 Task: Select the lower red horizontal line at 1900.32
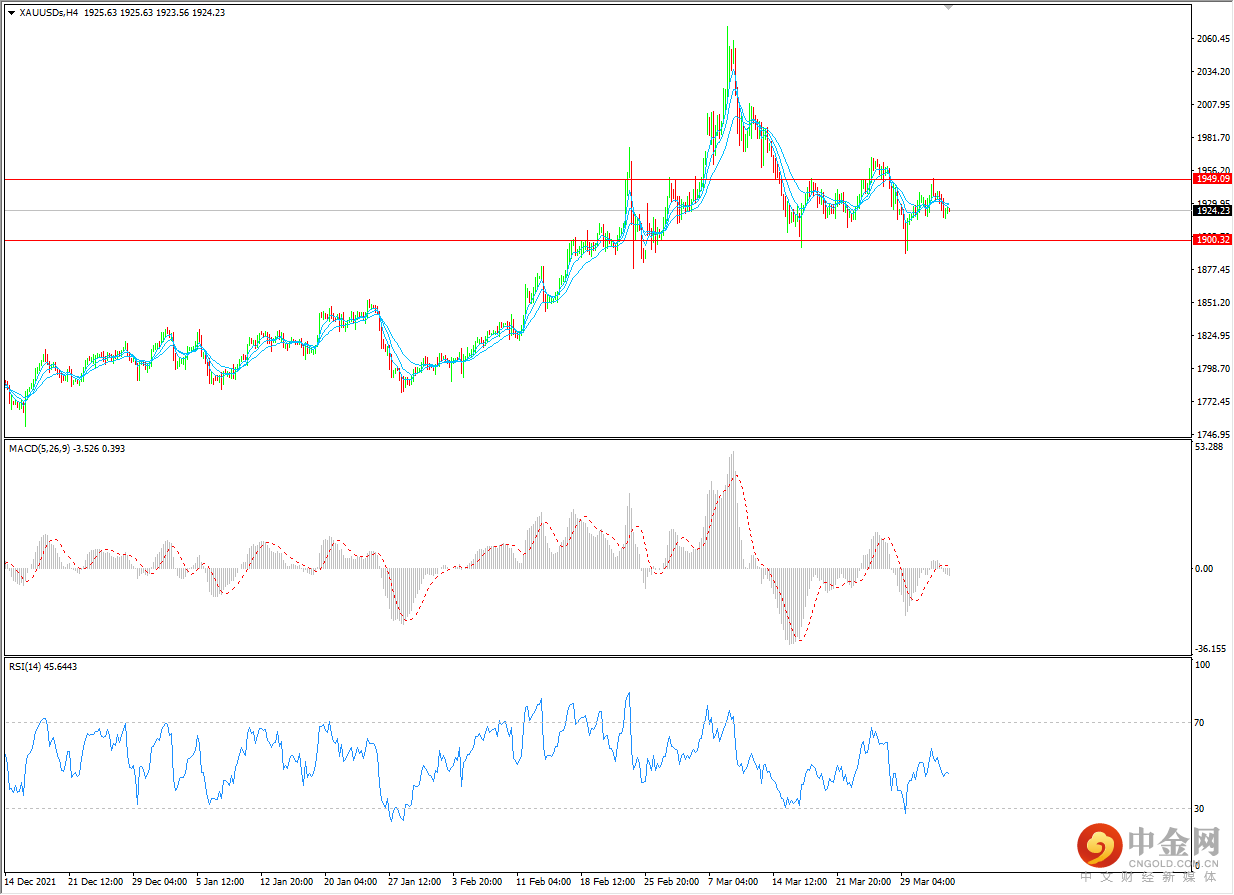[x=597, y=240]
